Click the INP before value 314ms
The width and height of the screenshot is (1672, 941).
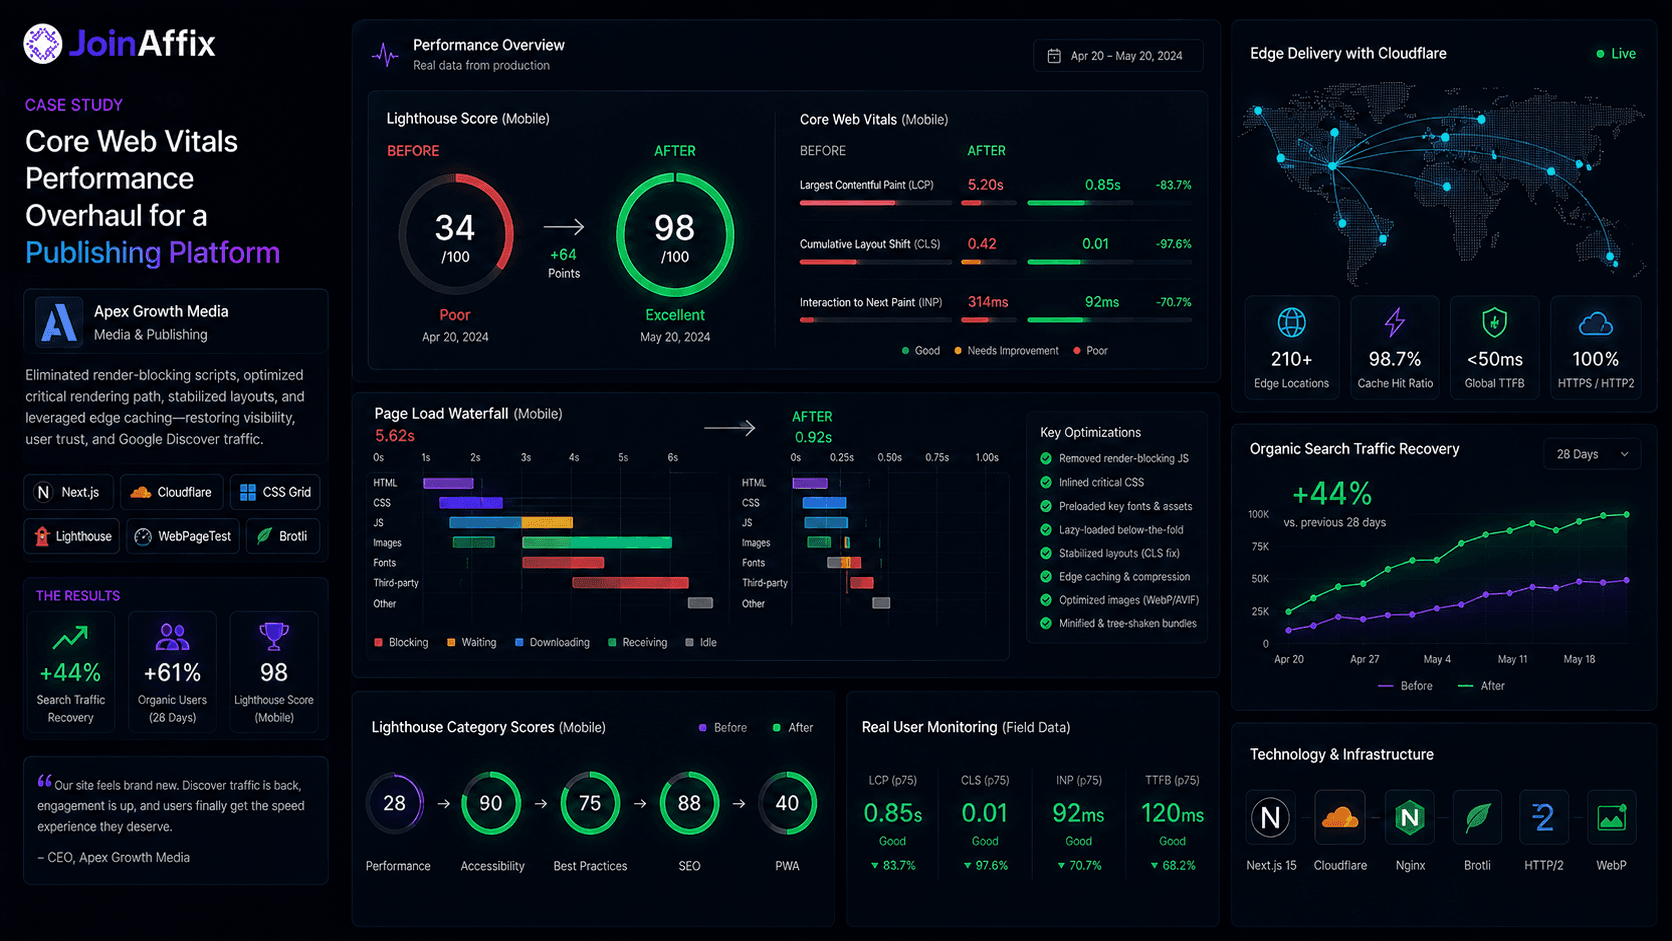[988, 302]
